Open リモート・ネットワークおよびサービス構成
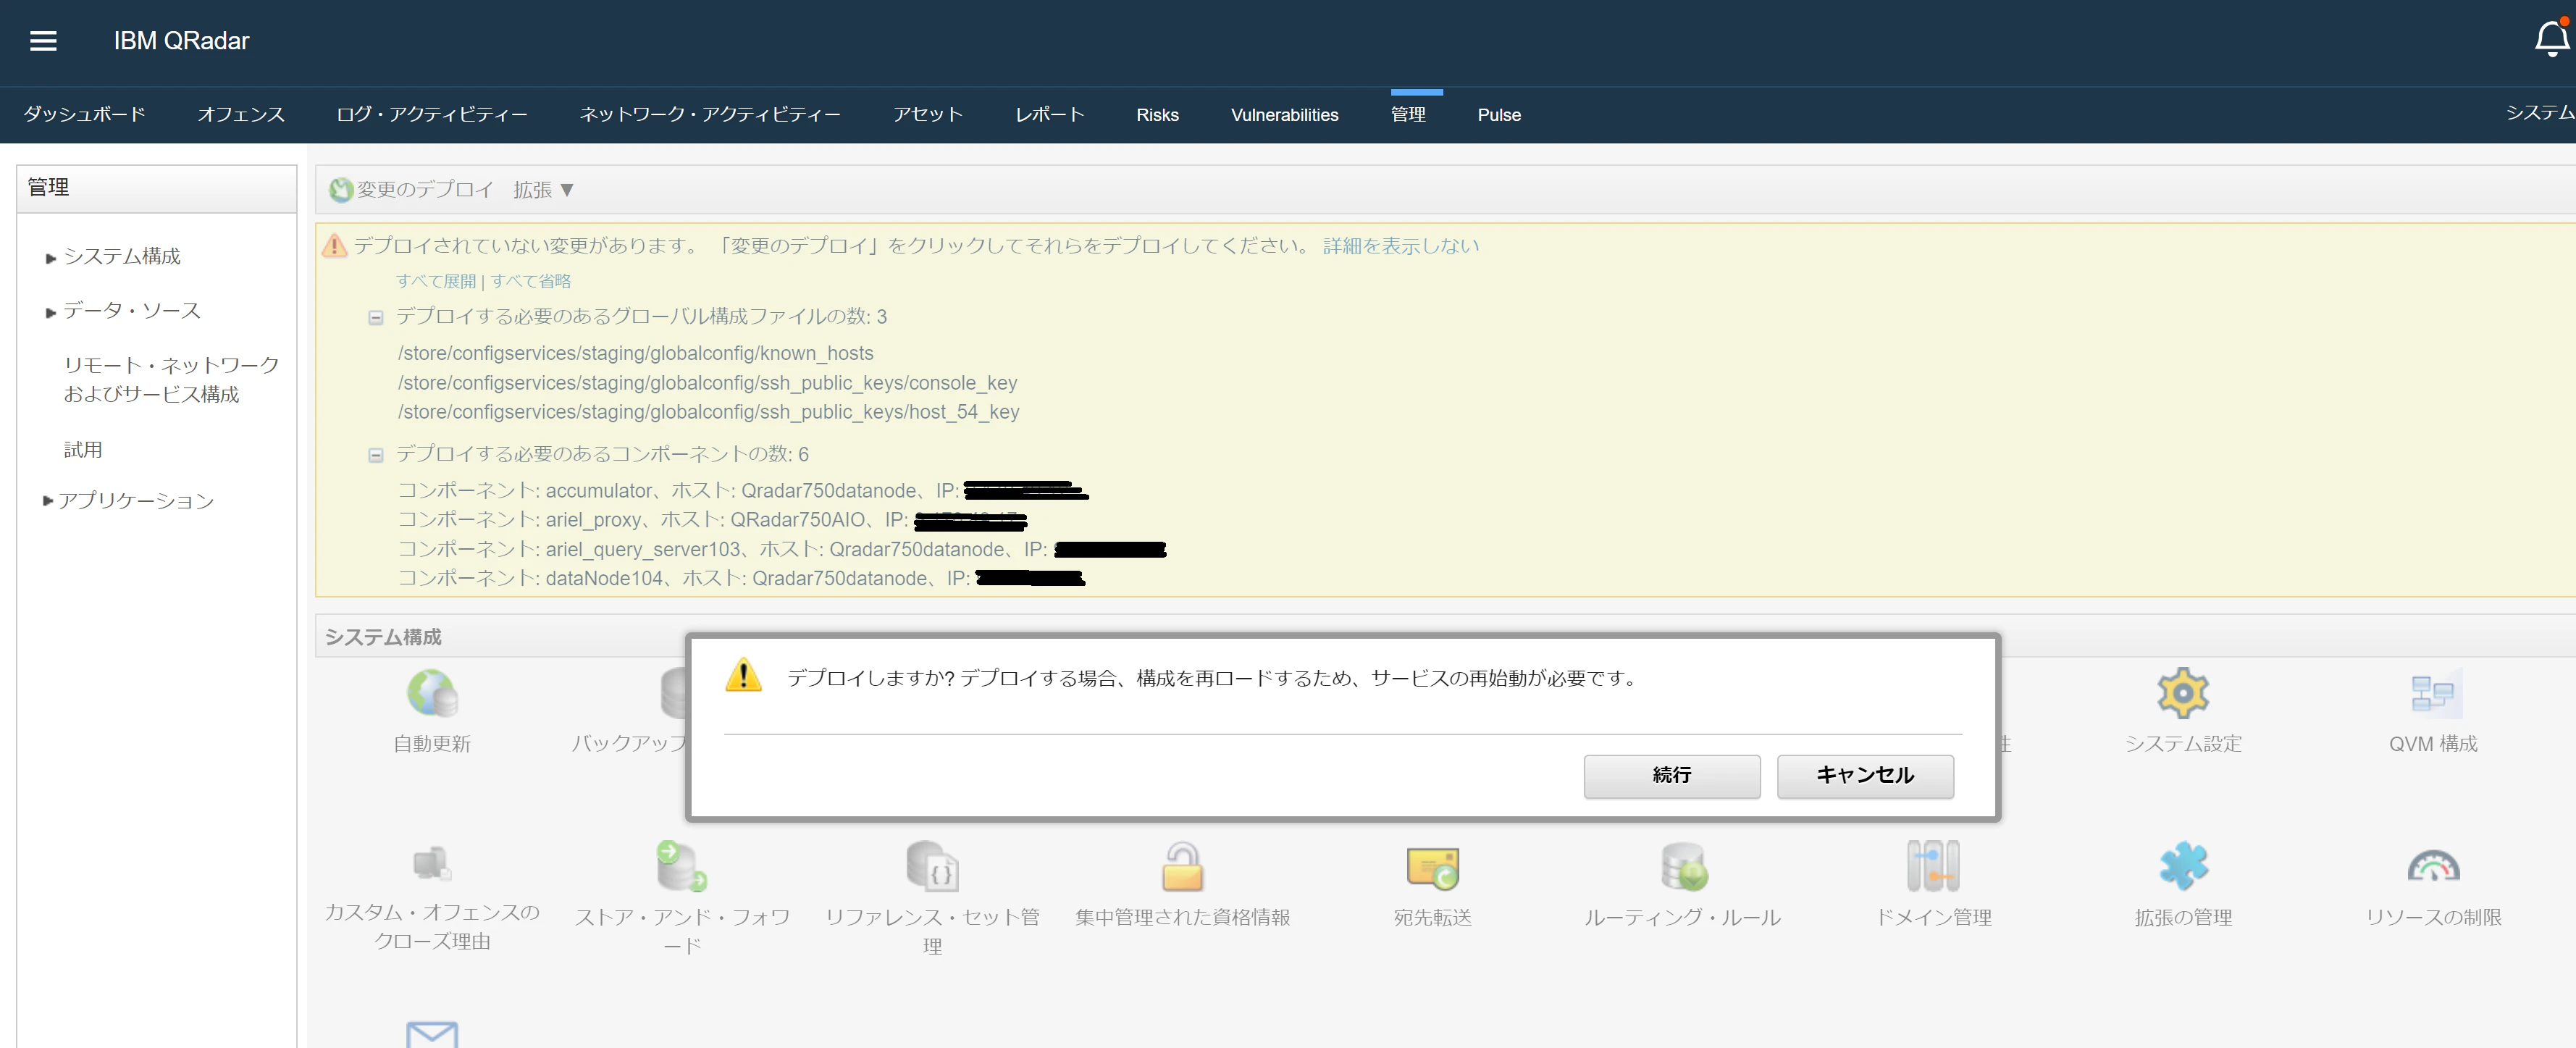The height and width of the screenshot is (1048, 2576). (x=171, y=379)
